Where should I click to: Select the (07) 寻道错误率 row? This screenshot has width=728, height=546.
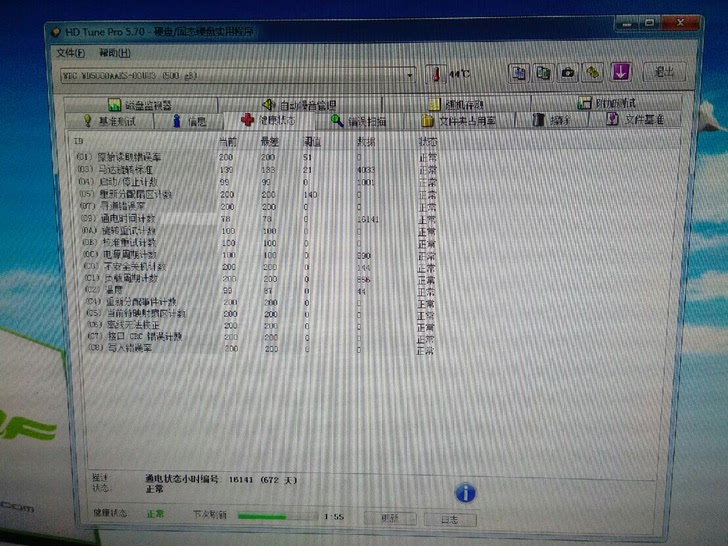tap(257, 206)
